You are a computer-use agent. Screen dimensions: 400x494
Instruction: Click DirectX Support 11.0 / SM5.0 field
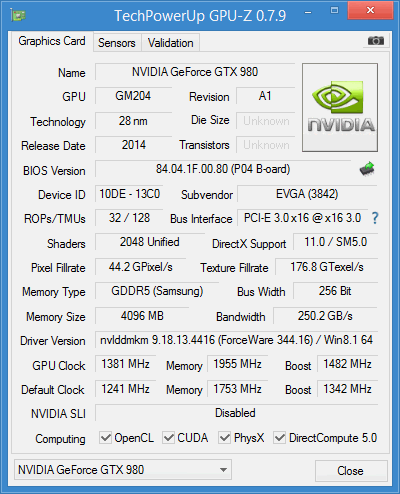[x=335, y=242]
